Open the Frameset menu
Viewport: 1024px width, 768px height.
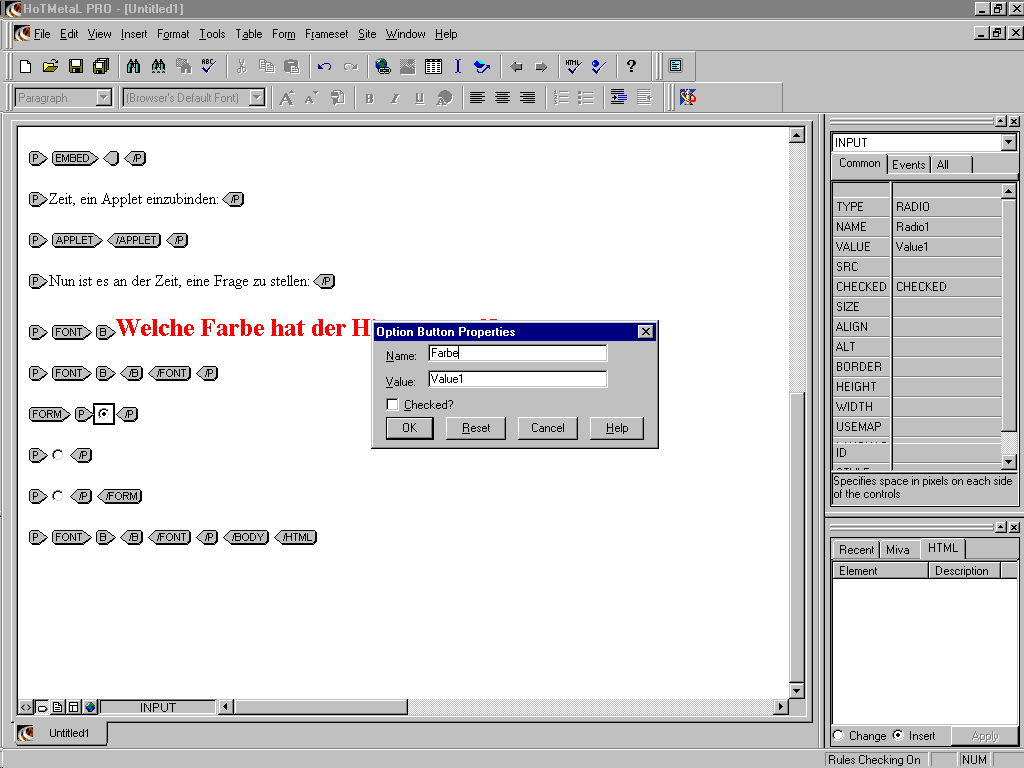(x=326, y=34)
